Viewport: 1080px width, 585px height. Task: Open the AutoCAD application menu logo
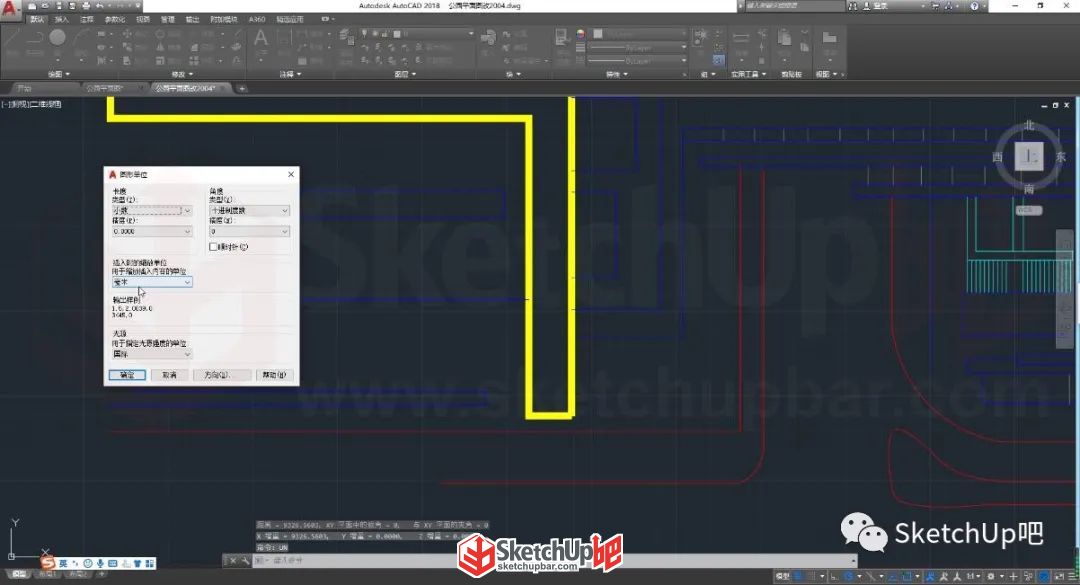pos(10,10)
